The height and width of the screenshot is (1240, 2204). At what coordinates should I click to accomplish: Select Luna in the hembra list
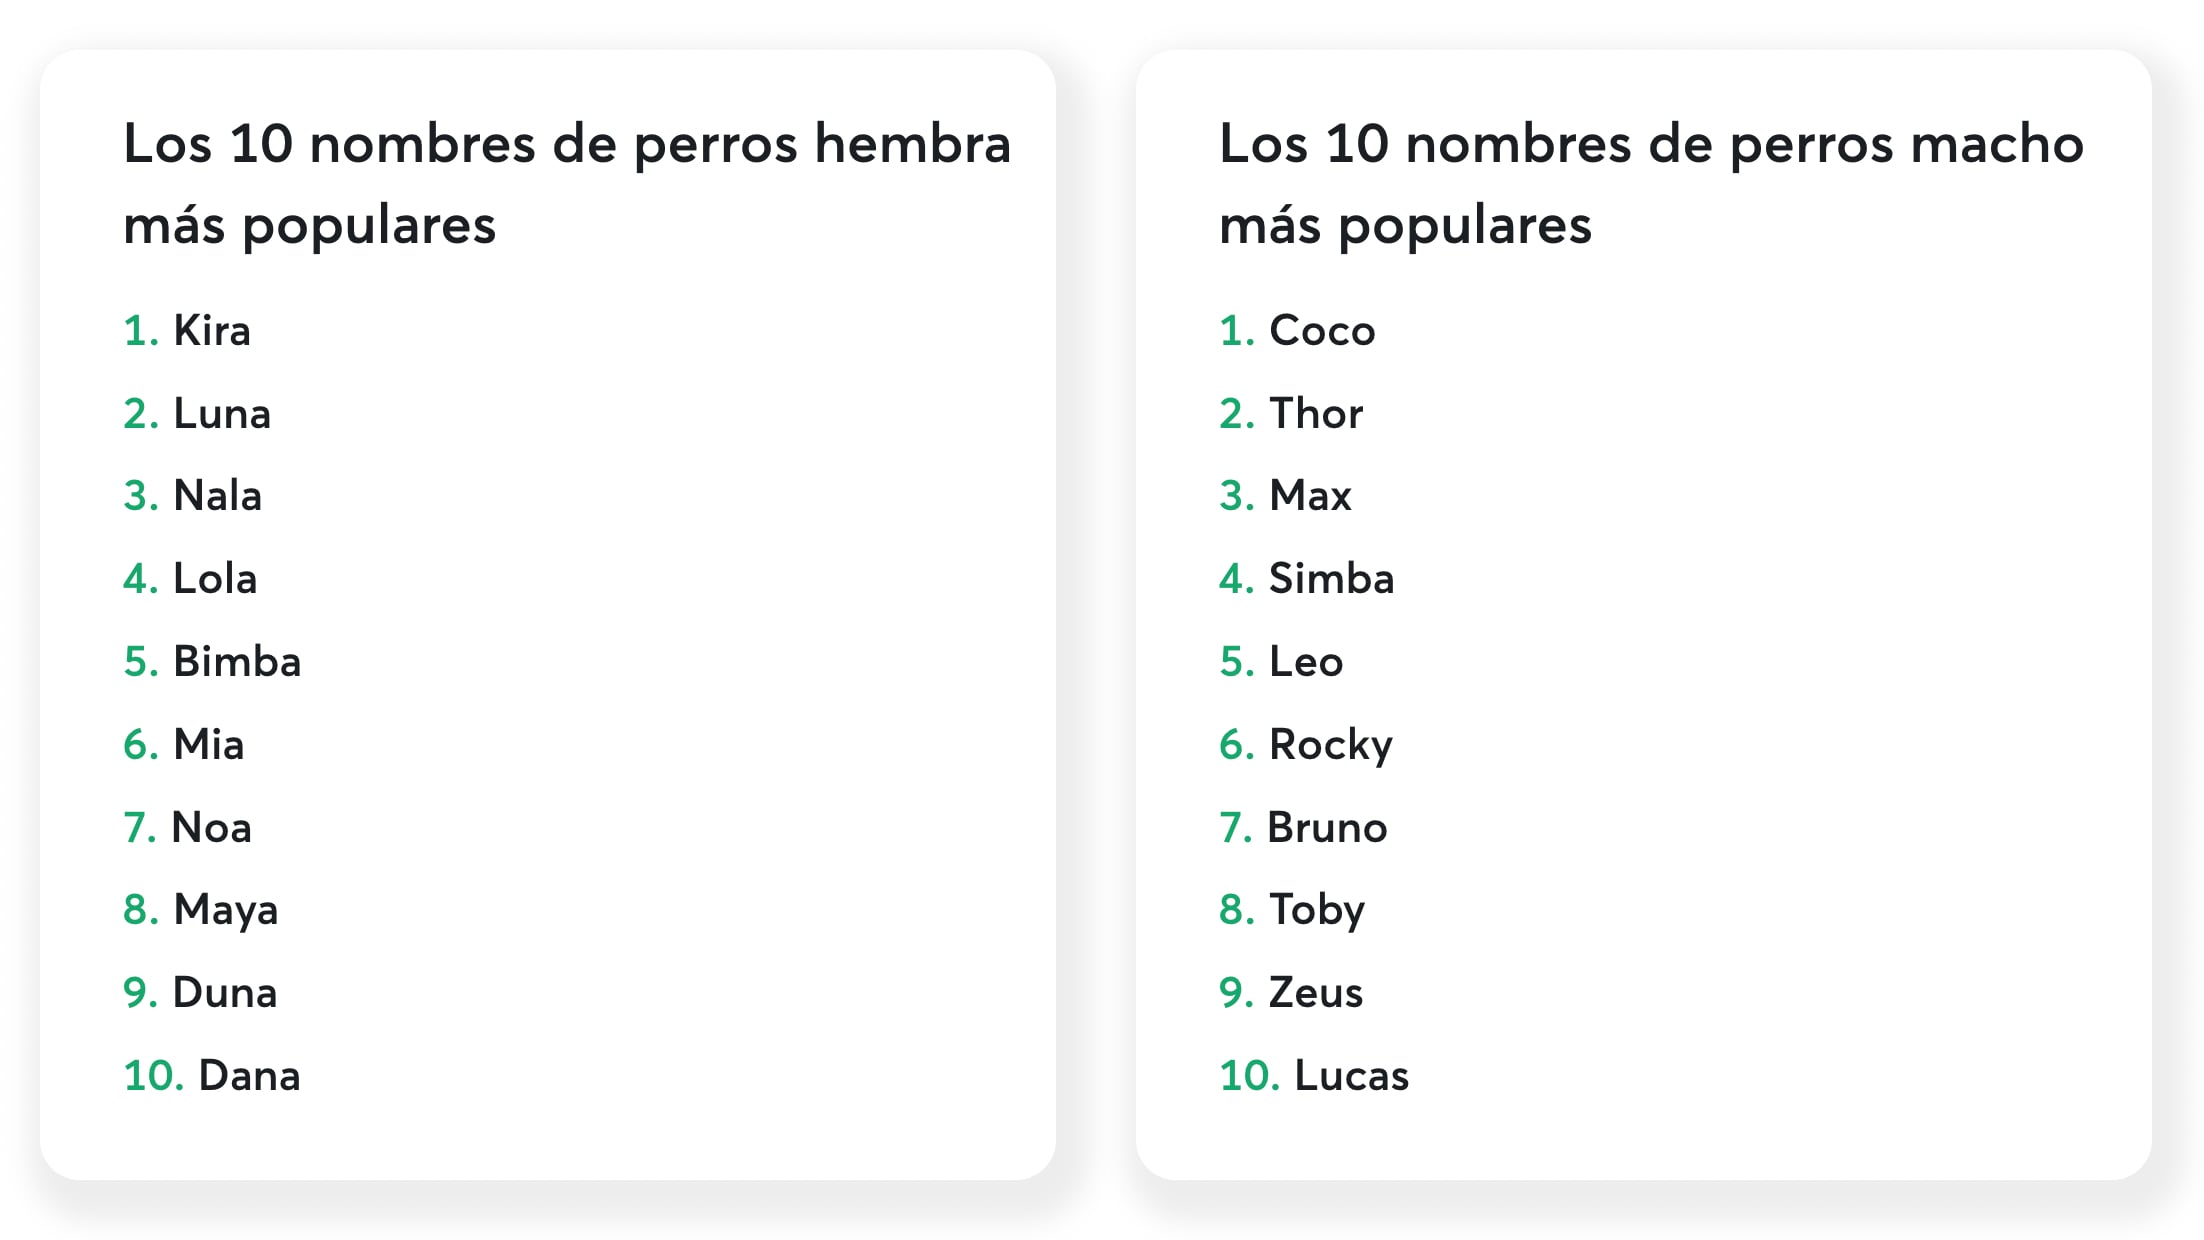pyautogui.click(x=221, y=414)
